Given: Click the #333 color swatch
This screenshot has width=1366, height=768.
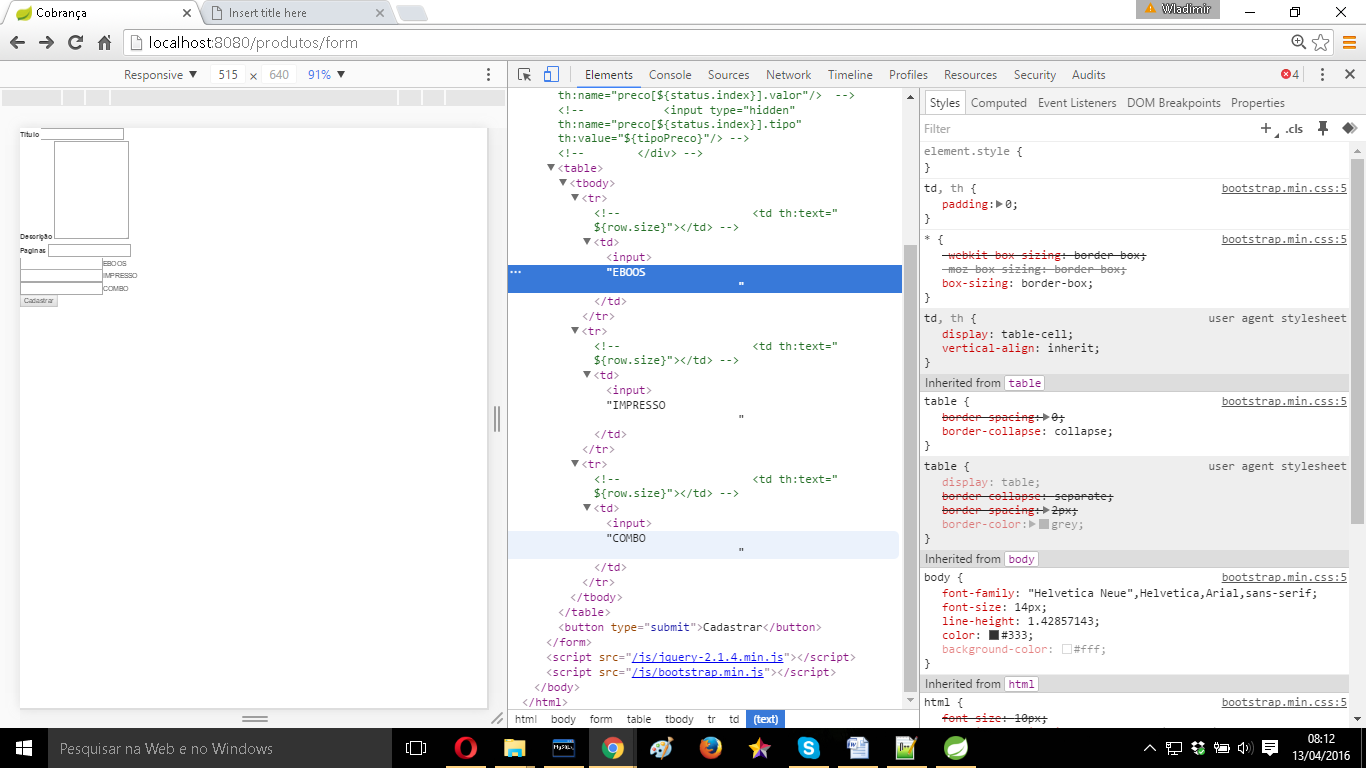Looking at the screenshot, I should click(994, 635).
